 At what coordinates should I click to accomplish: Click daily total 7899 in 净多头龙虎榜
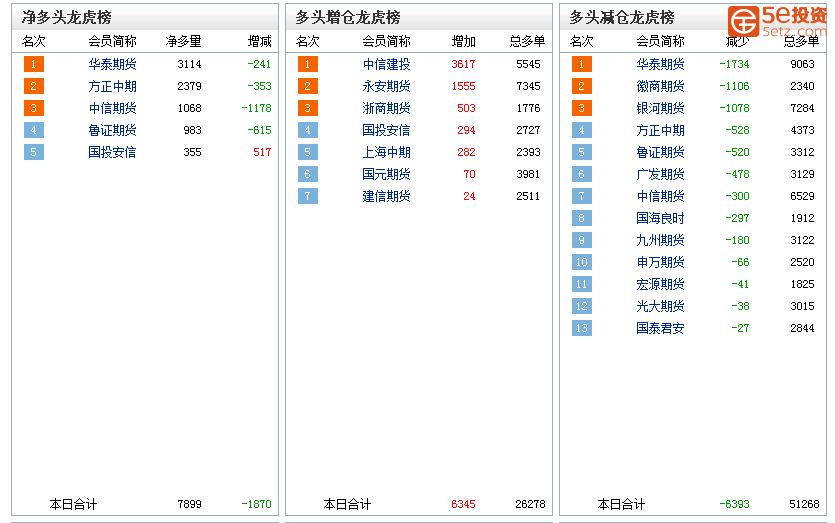click(x=190, y=504)
